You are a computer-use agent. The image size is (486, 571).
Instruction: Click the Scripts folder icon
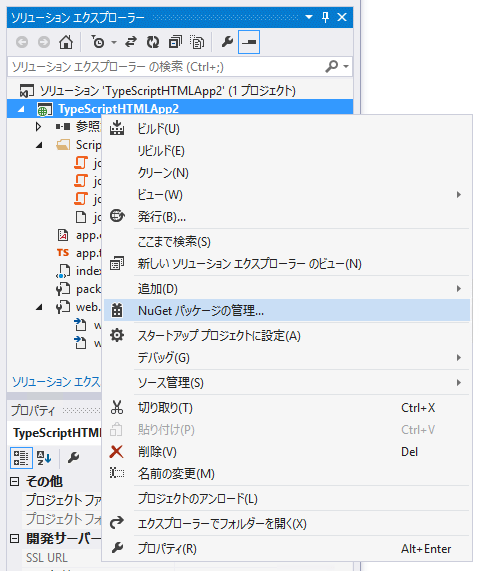click(63, 145)
